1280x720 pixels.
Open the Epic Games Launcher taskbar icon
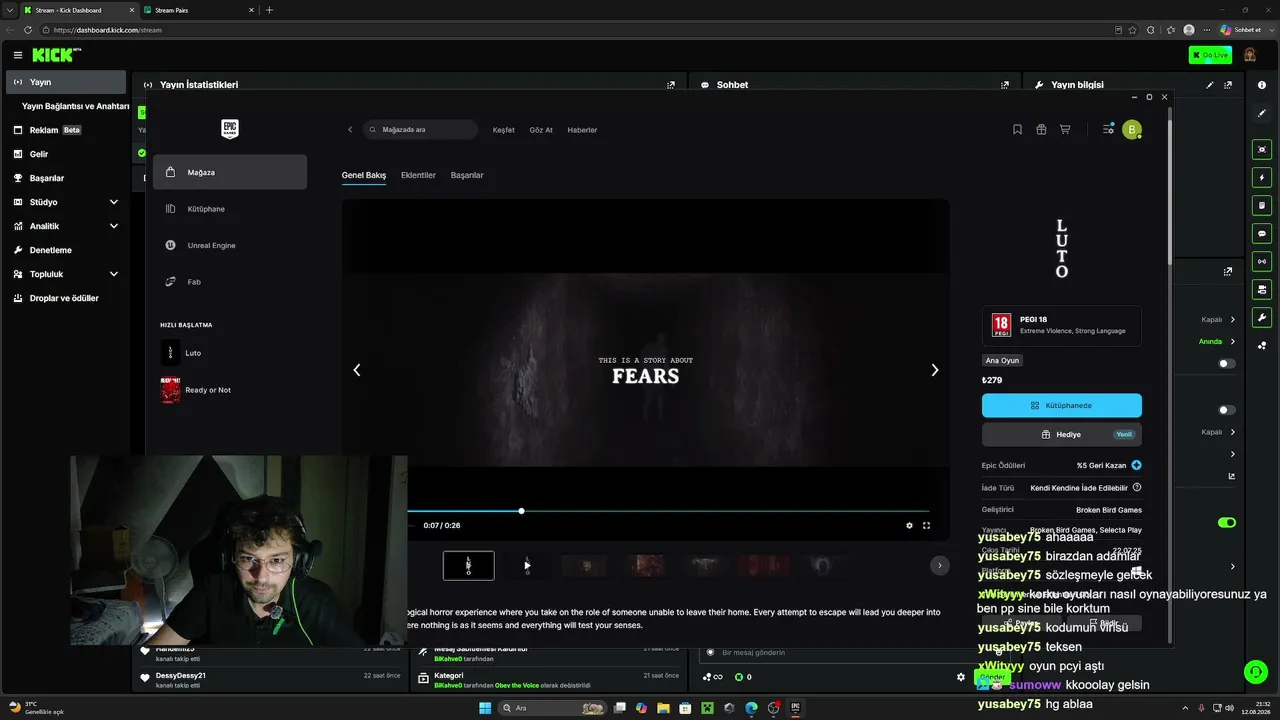[796, 708]
